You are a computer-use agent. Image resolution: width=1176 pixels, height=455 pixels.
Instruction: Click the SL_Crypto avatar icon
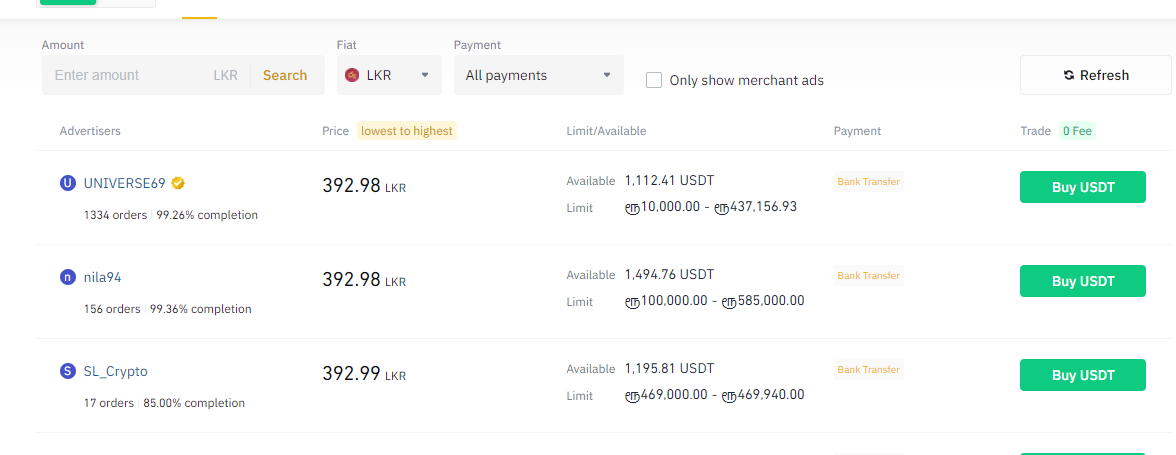click(x=68, y=371)
